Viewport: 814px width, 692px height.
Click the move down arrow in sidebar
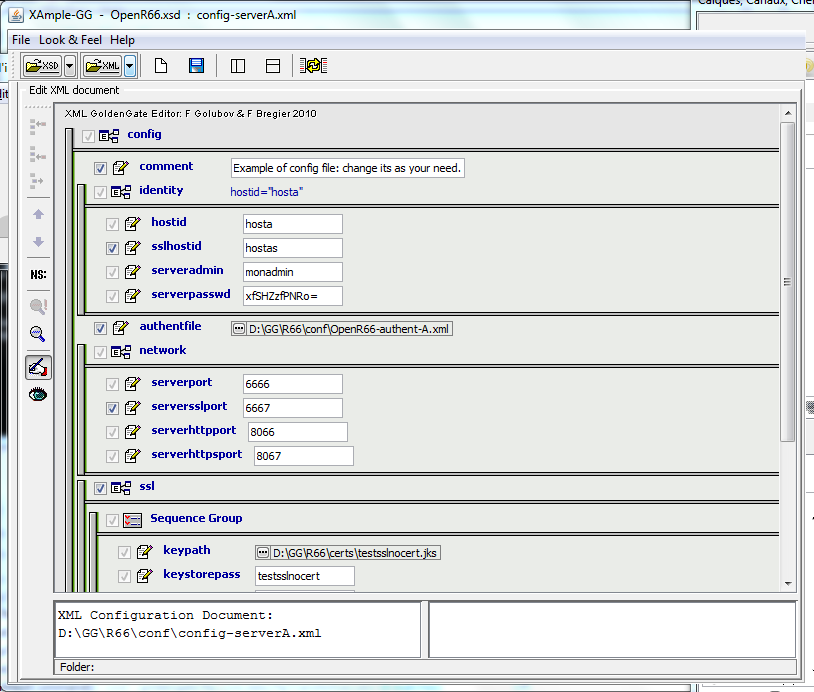[38, 242]
